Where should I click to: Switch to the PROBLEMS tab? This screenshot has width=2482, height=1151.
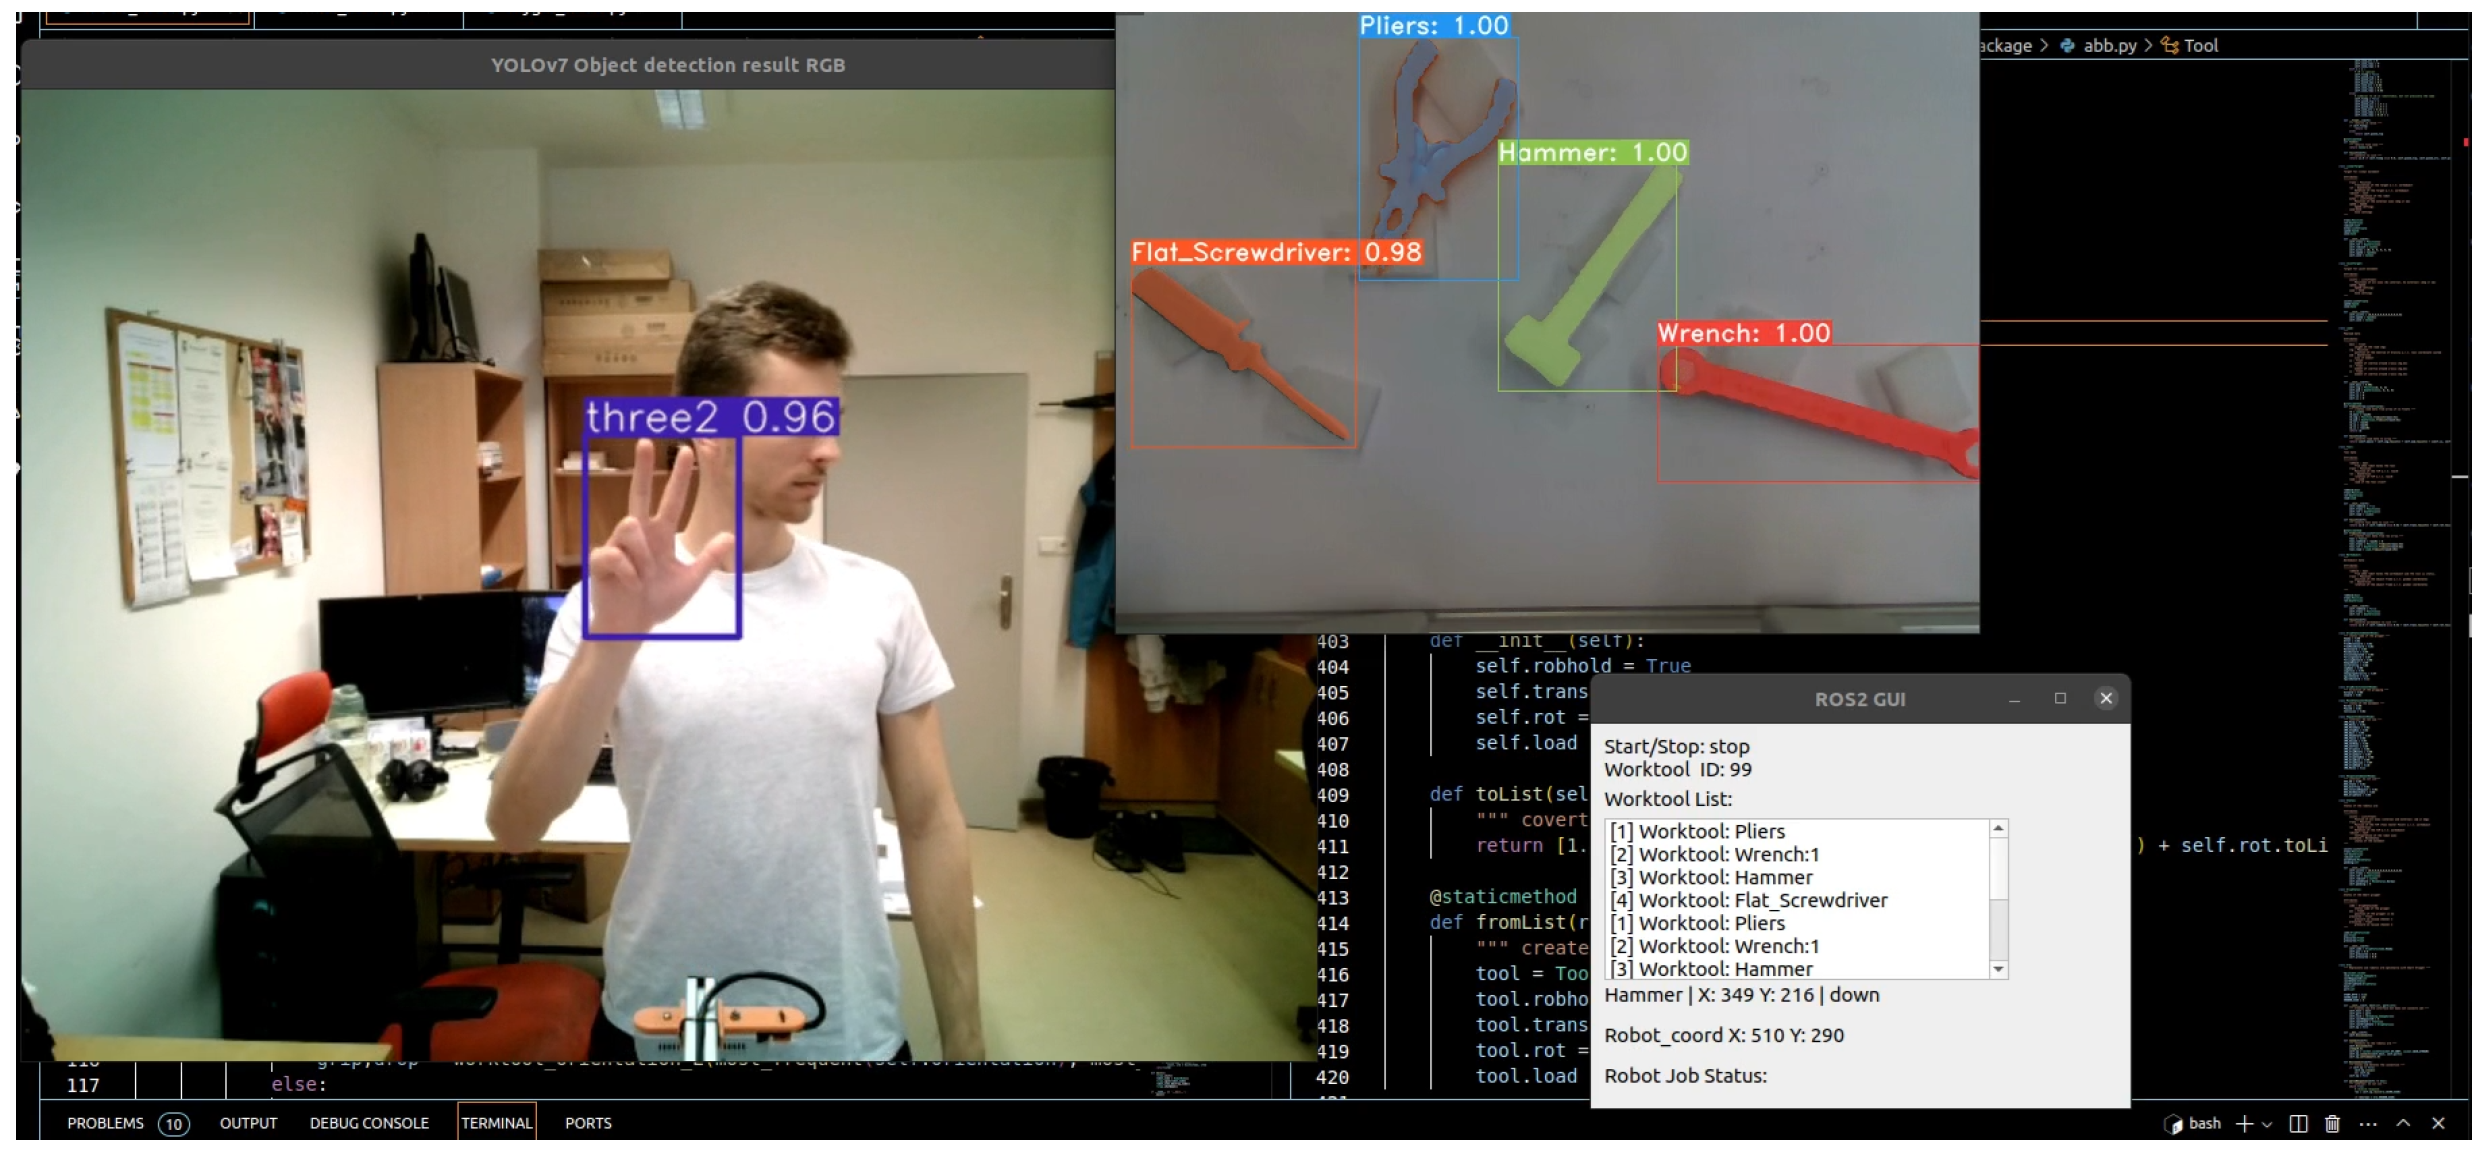(105, 1123)
